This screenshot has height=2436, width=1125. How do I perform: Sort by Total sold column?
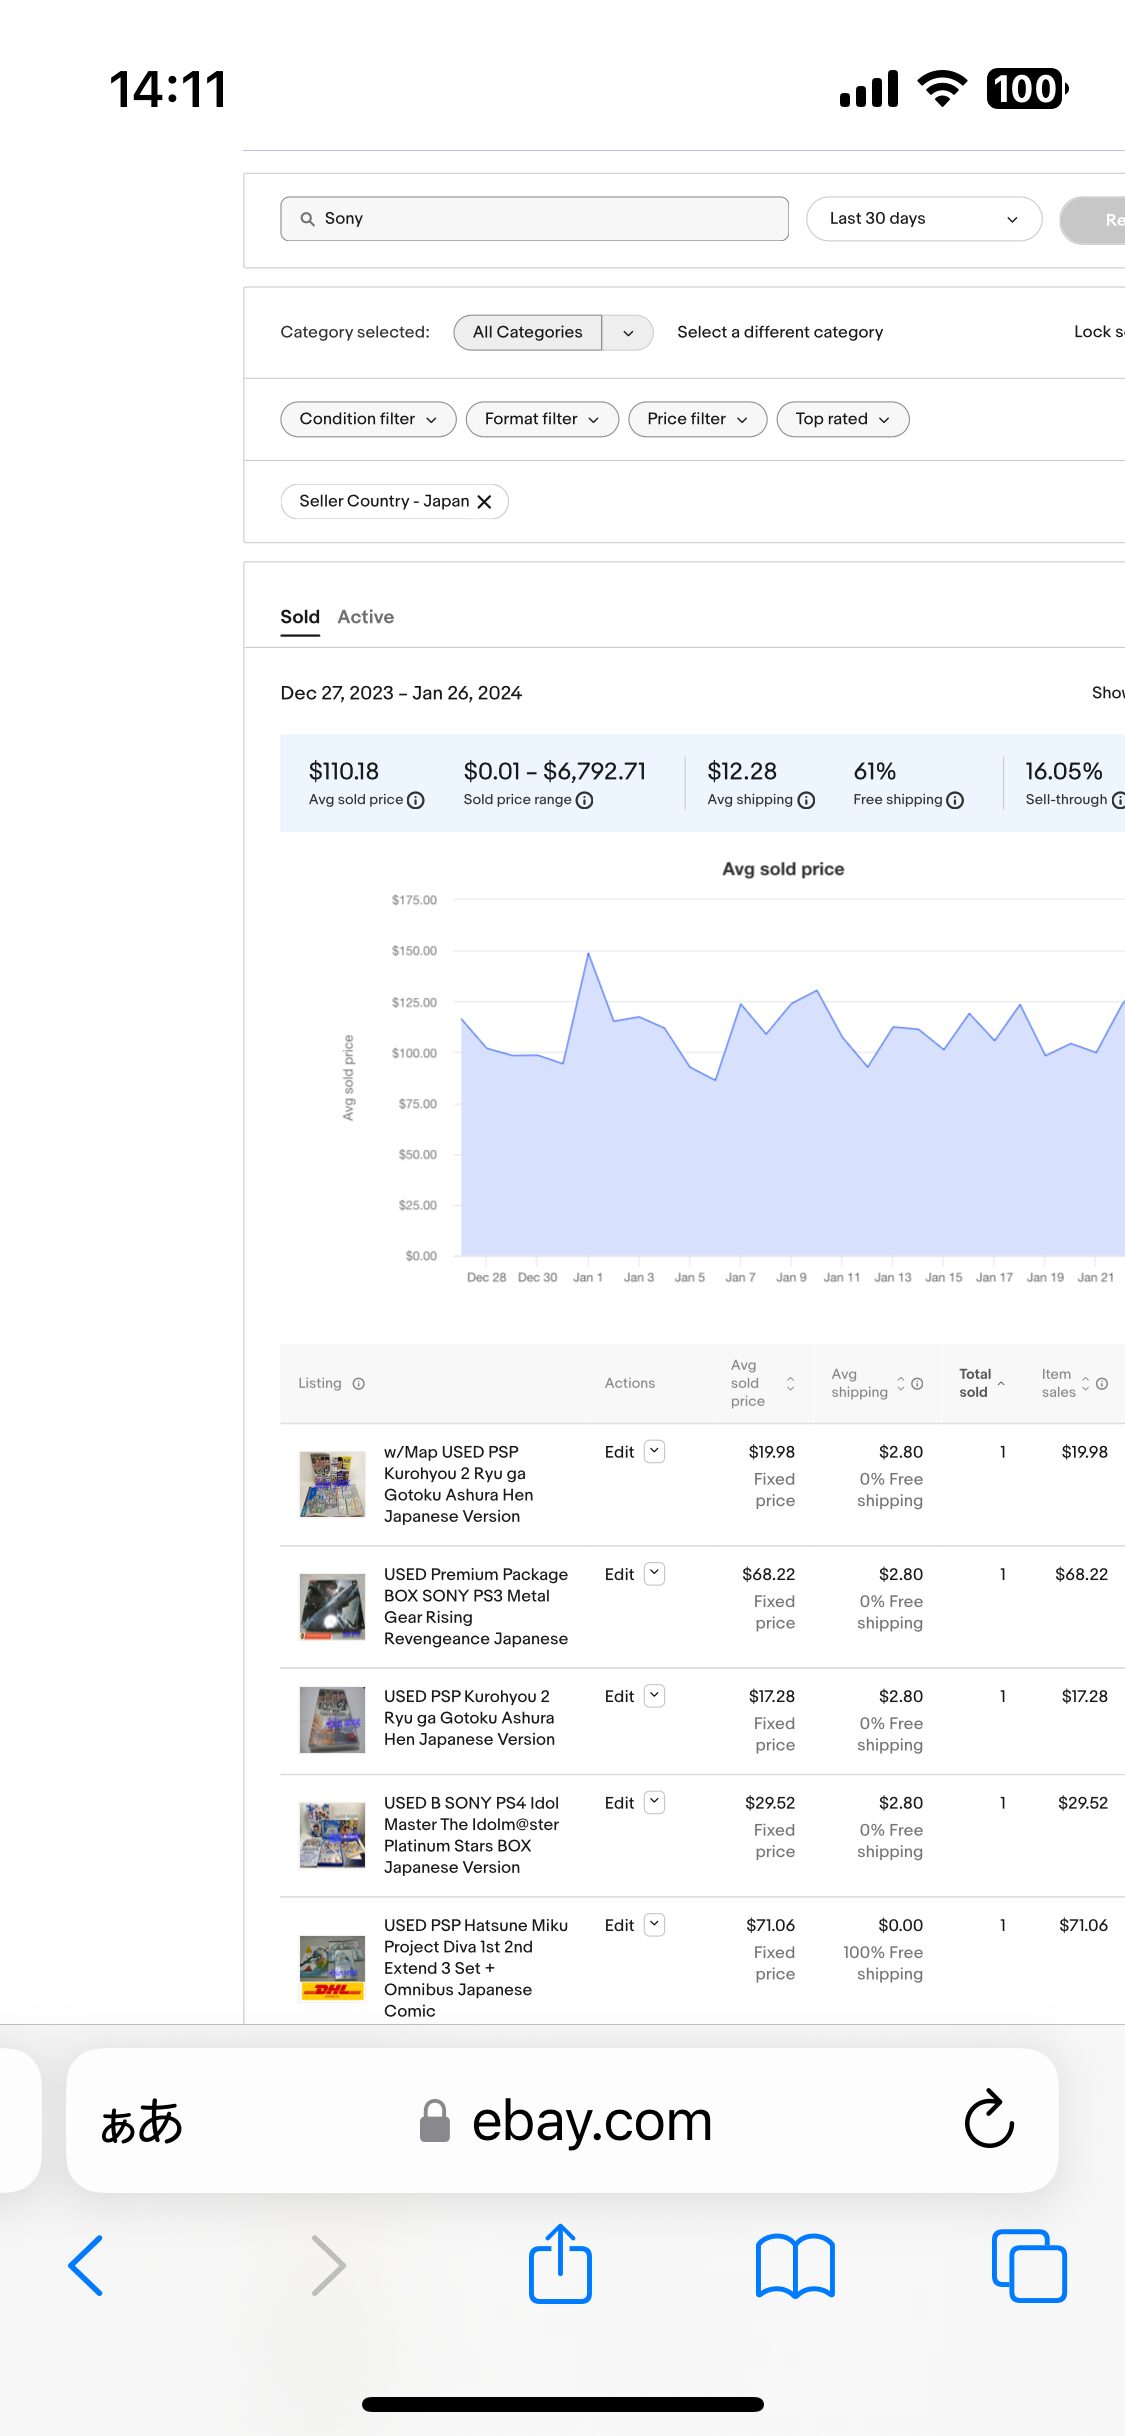pos(1001,1383)
